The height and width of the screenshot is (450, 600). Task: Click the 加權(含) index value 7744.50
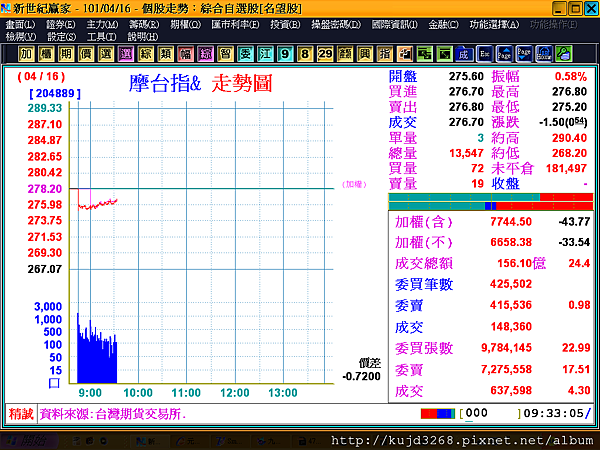pos(511,222)
